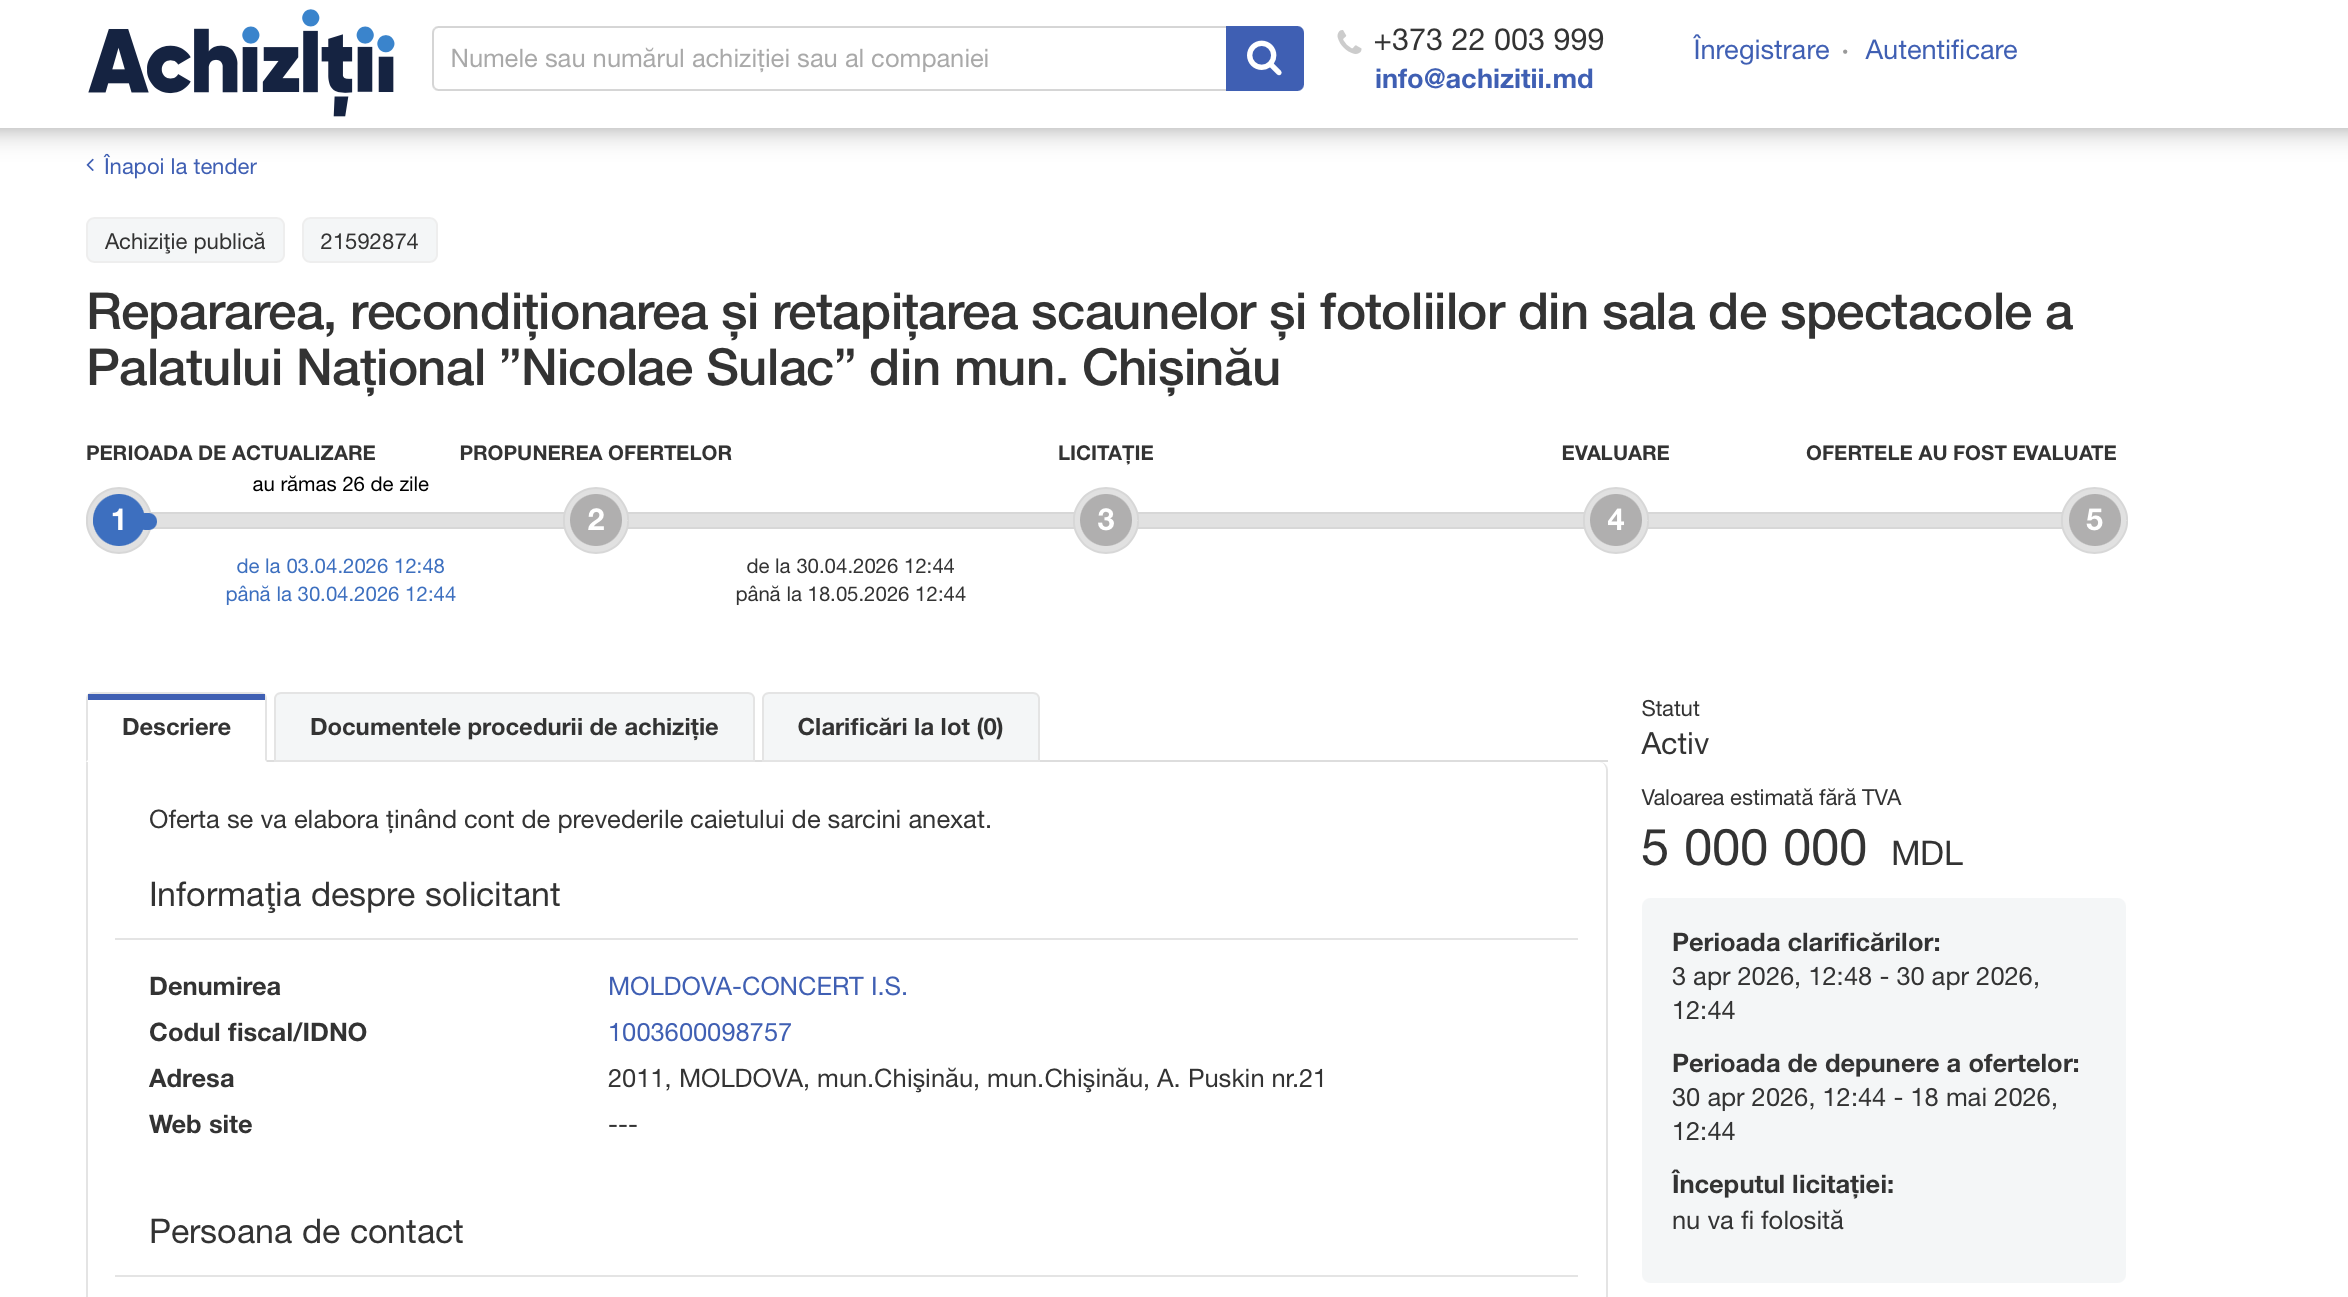Open Clarificări la lot (0) tab
2348x1297 pixels.
tap(900, 727)
